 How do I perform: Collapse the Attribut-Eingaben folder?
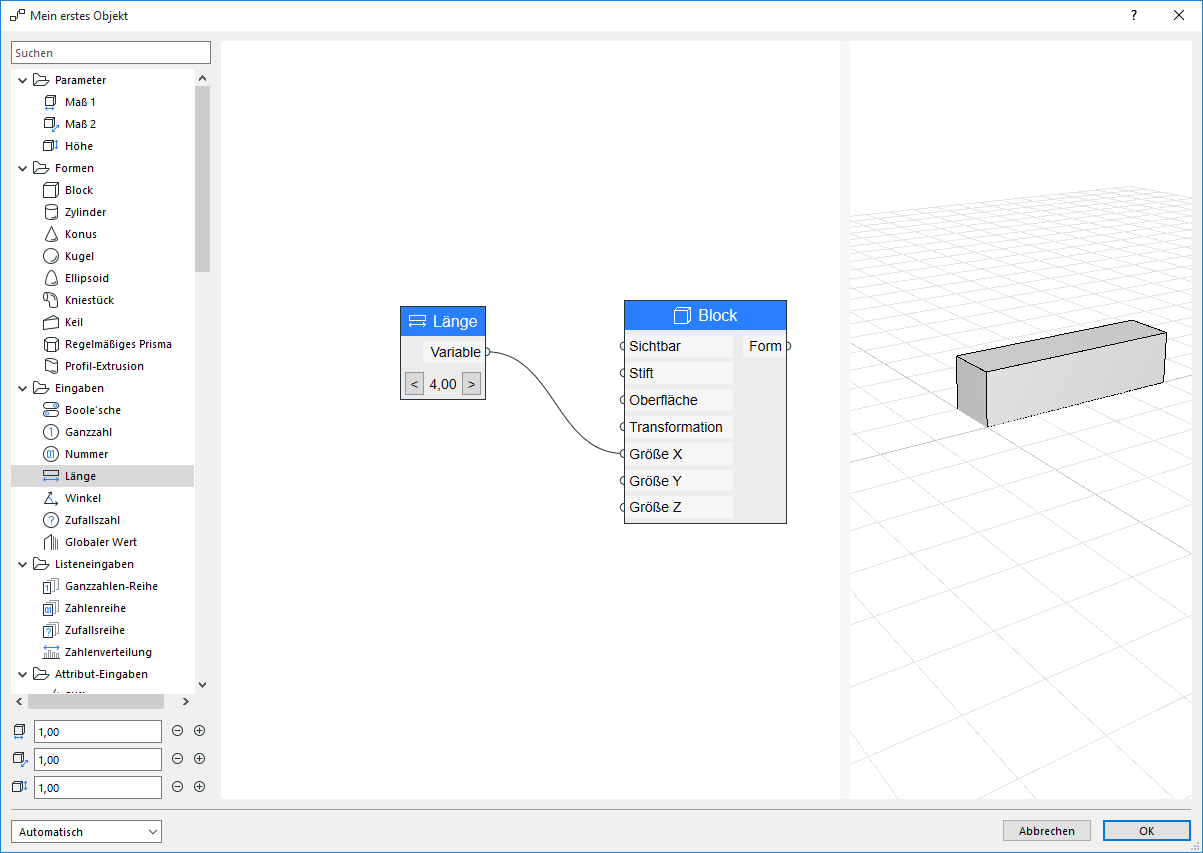click(x=22, y=674)
